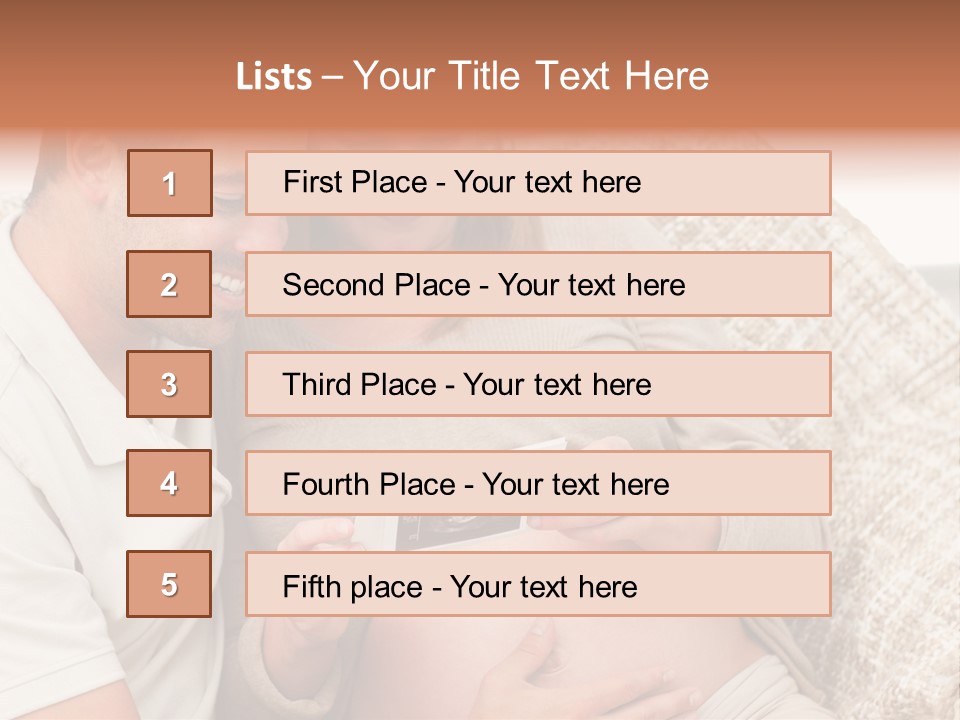Select the number 4 square
This screenshot has height=720, width=960.
pos(169,484)
